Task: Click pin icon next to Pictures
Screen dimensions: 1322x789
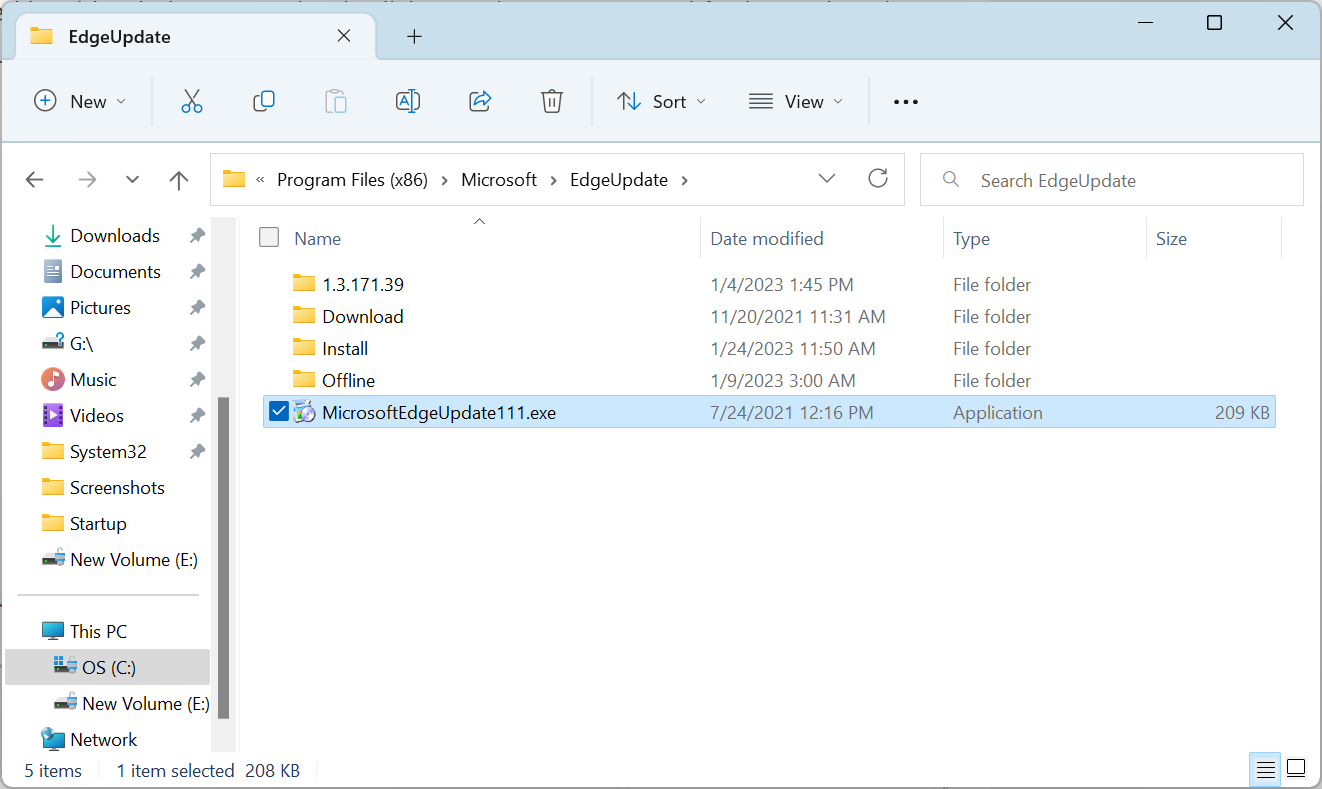Action: [197, 308]
